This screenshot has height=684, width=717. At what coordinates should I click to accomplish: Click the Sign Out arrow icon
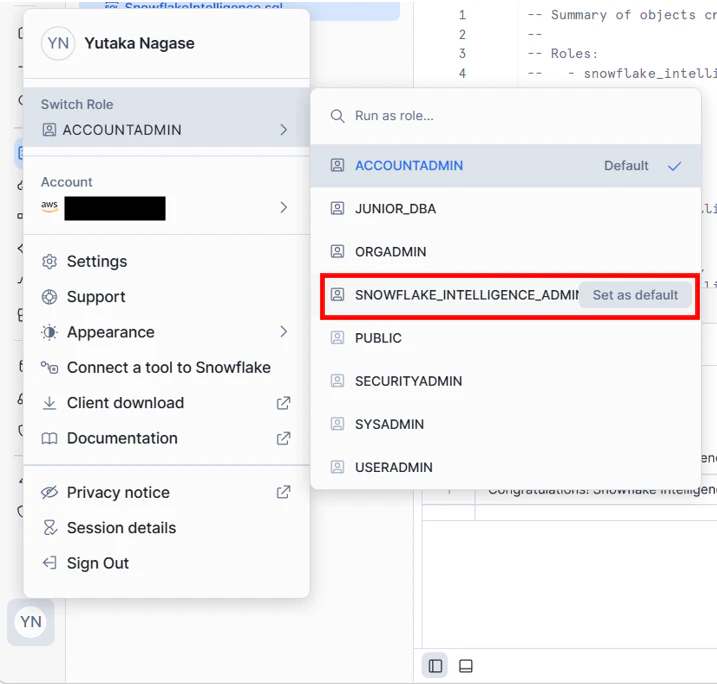click(x=49, y=563)
